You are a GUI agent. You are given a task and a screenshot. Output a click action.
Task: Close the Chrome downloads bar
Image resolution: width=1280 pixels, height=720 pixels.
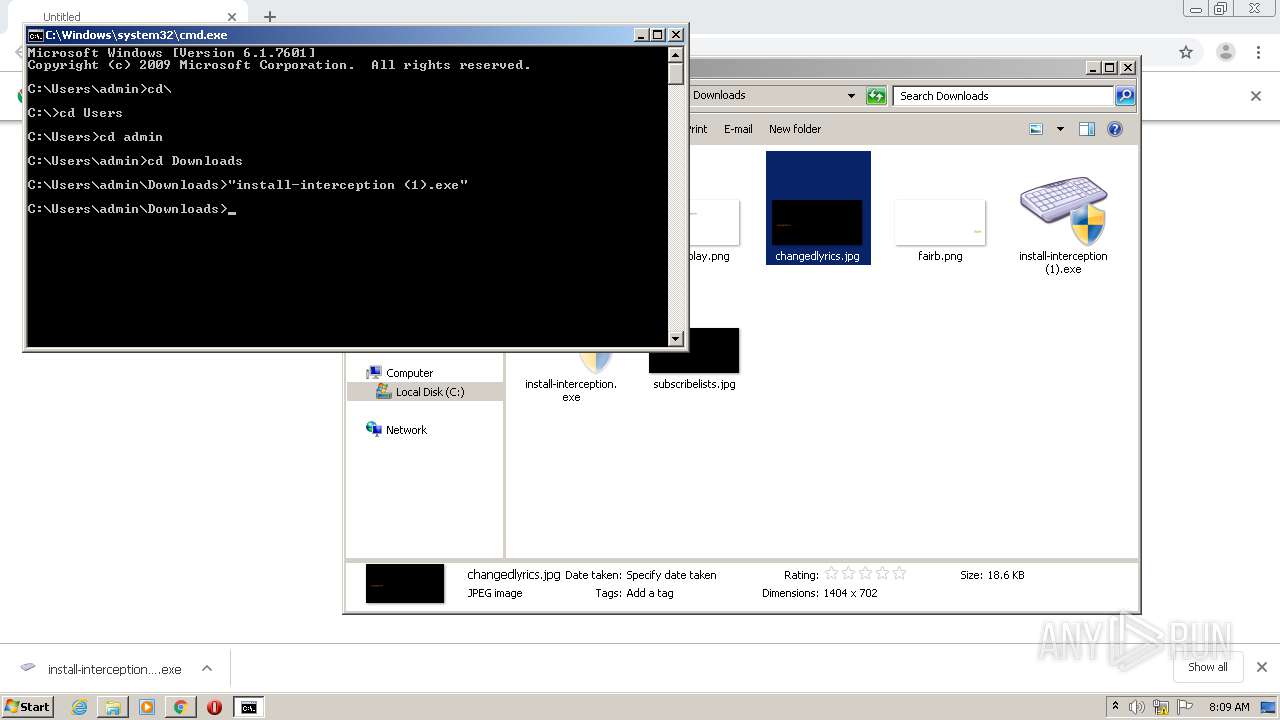pos(1261,667)
